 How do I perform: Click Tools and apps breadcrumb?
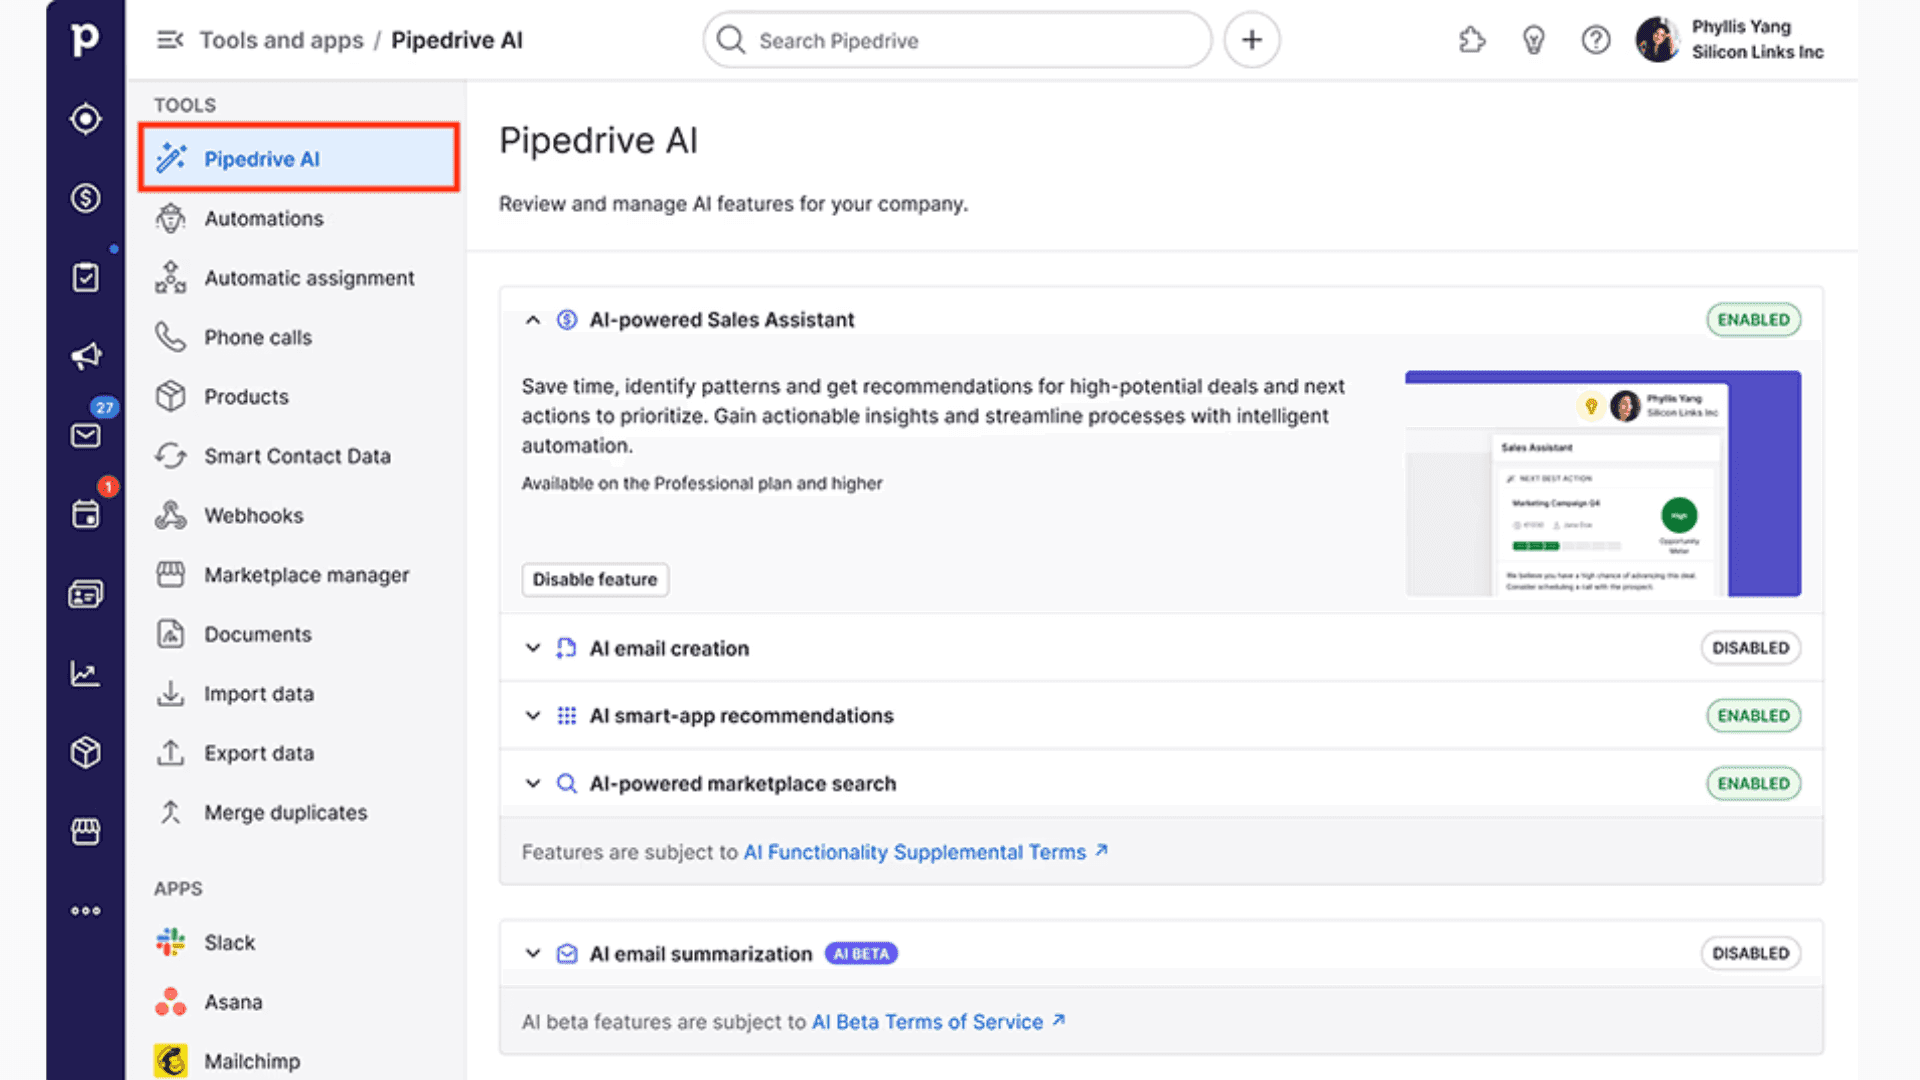(281, 40)
